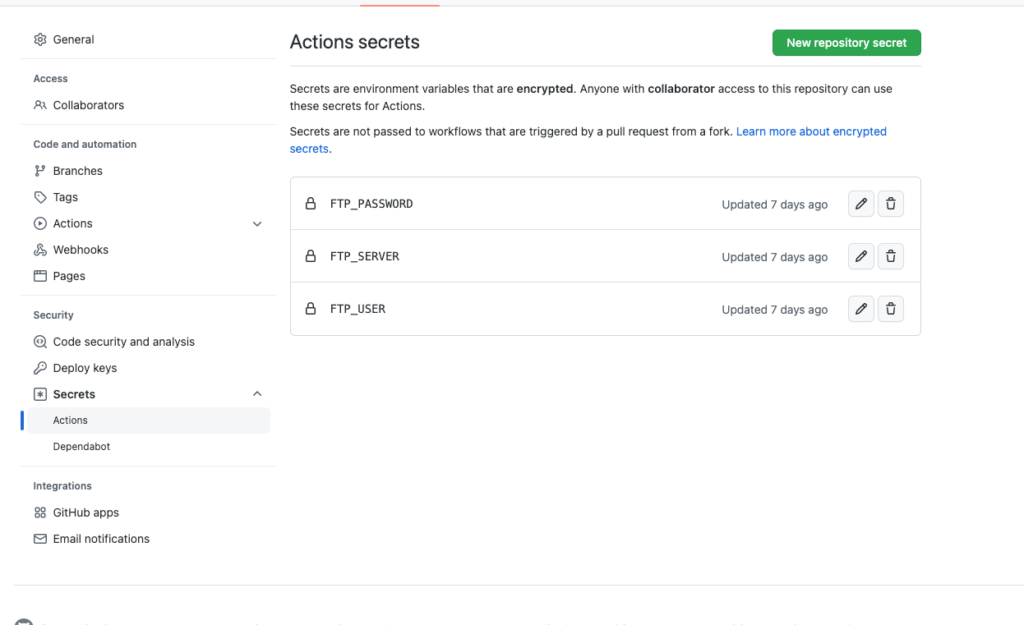Open Email notifications settings
The height and width of the screenshot is (625, 1024).
[100, 539]
